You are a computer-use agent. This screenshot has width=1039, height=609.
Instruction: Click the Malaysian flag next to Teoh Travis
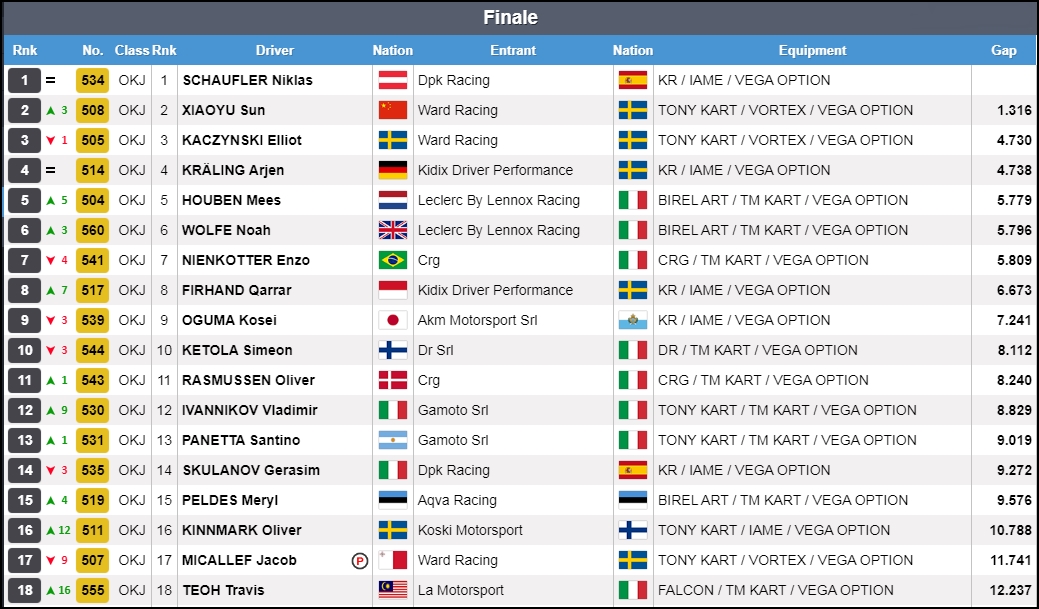(392, 590)
